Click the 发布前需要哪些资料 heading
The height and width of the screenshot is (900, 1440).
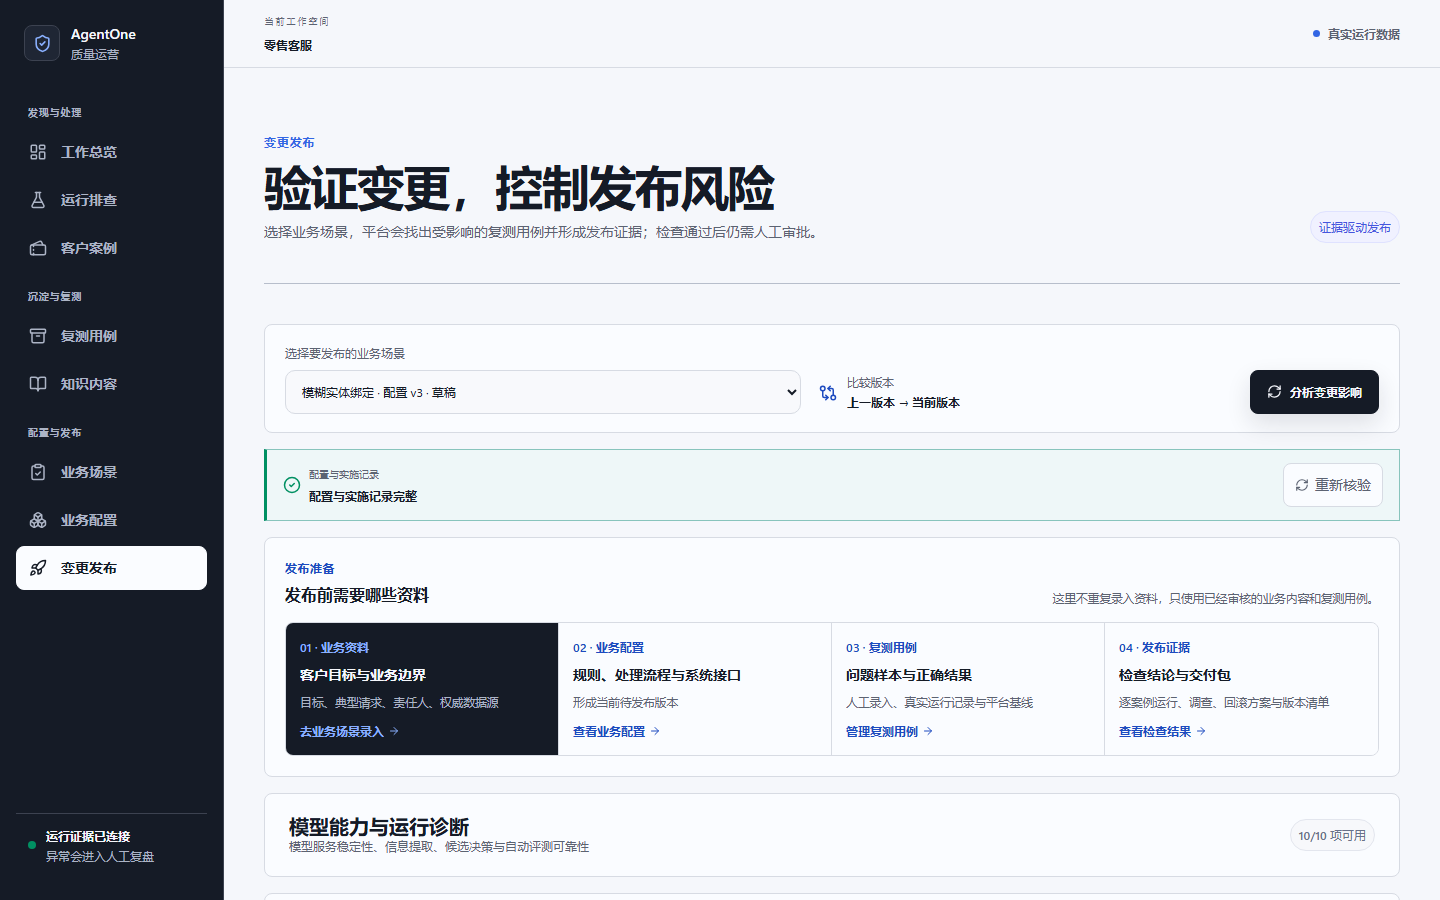[357, 595]
